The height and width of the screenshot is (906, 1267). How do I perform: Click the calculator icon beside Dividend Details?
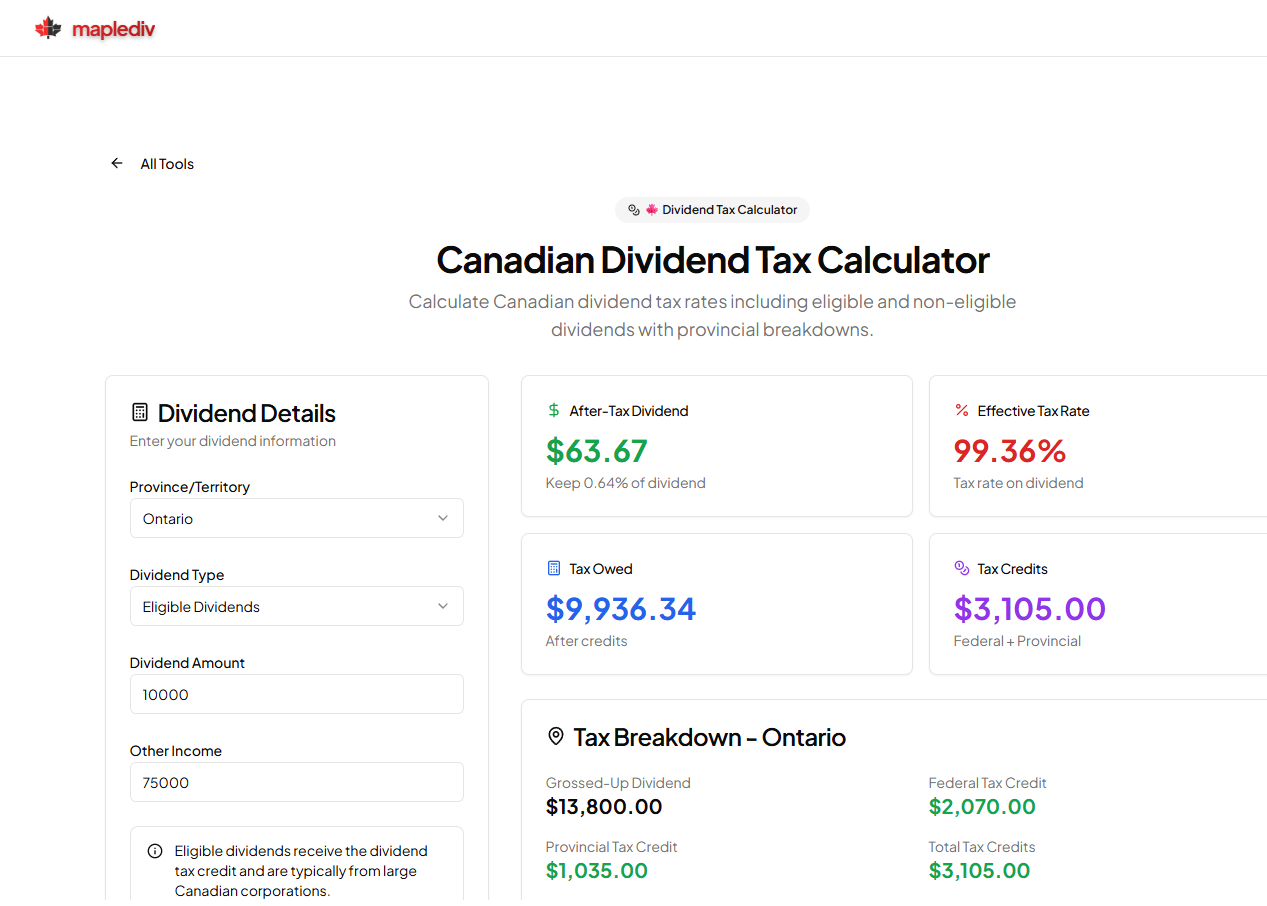coord(140,412)
